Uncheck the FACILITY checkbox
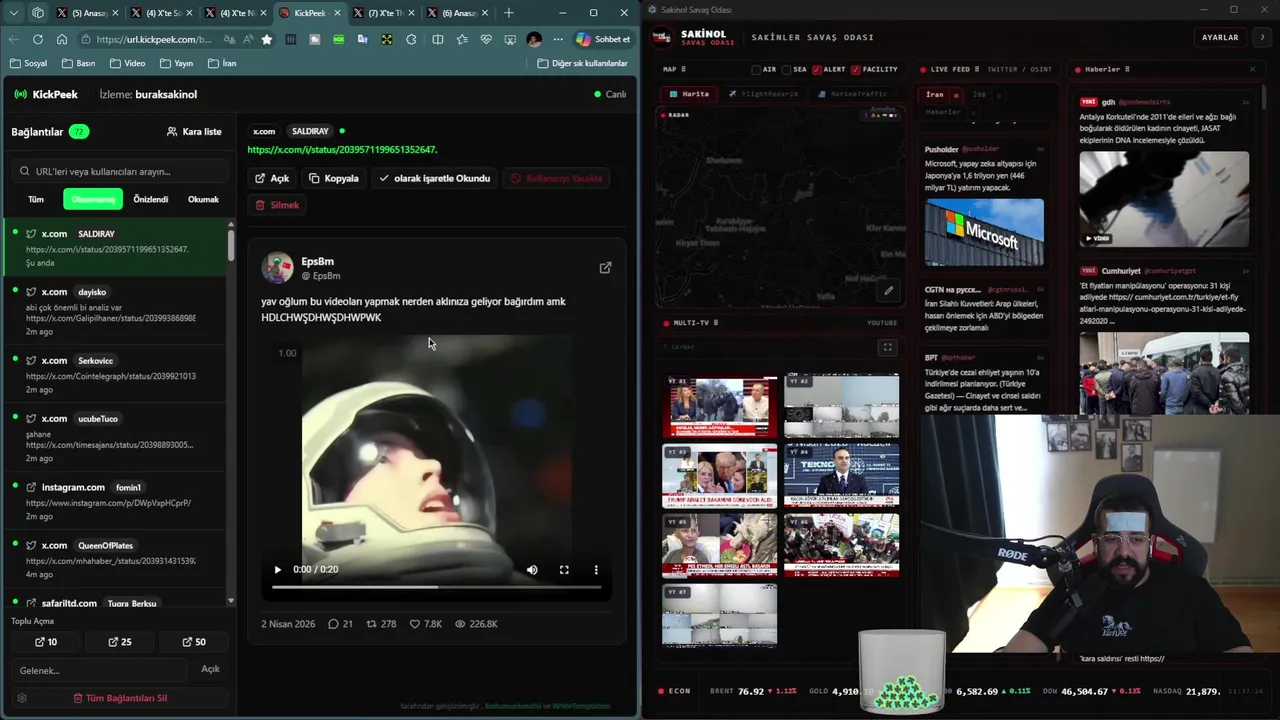The image size is (1280, 720). tap(856, 70)
